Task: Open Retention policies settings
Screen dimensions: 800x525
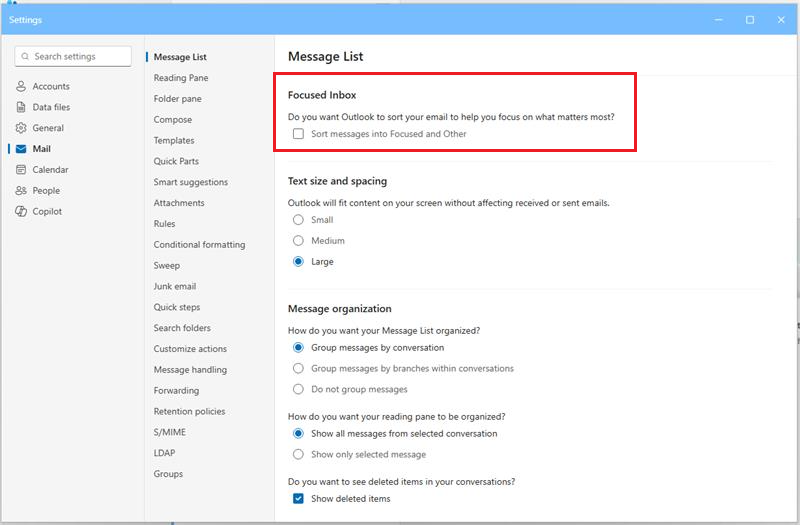Action: 189,412
